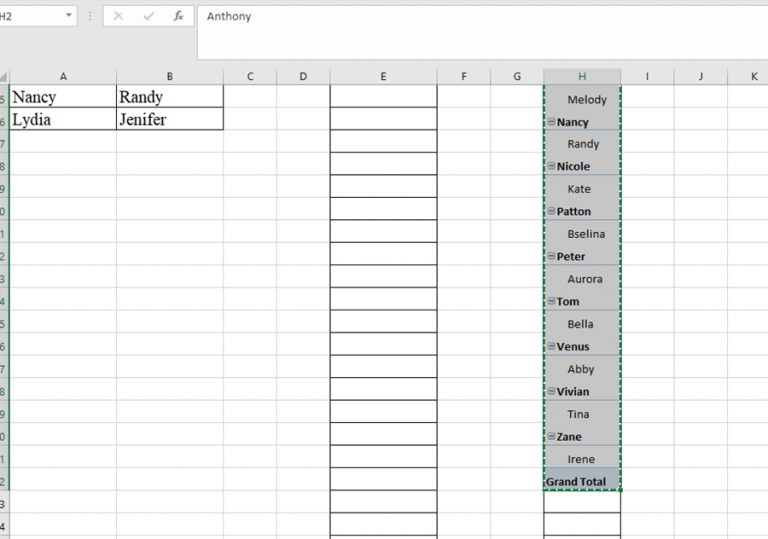
Task: Collapse the Vivian pivot group
Action: coord(551,391)
